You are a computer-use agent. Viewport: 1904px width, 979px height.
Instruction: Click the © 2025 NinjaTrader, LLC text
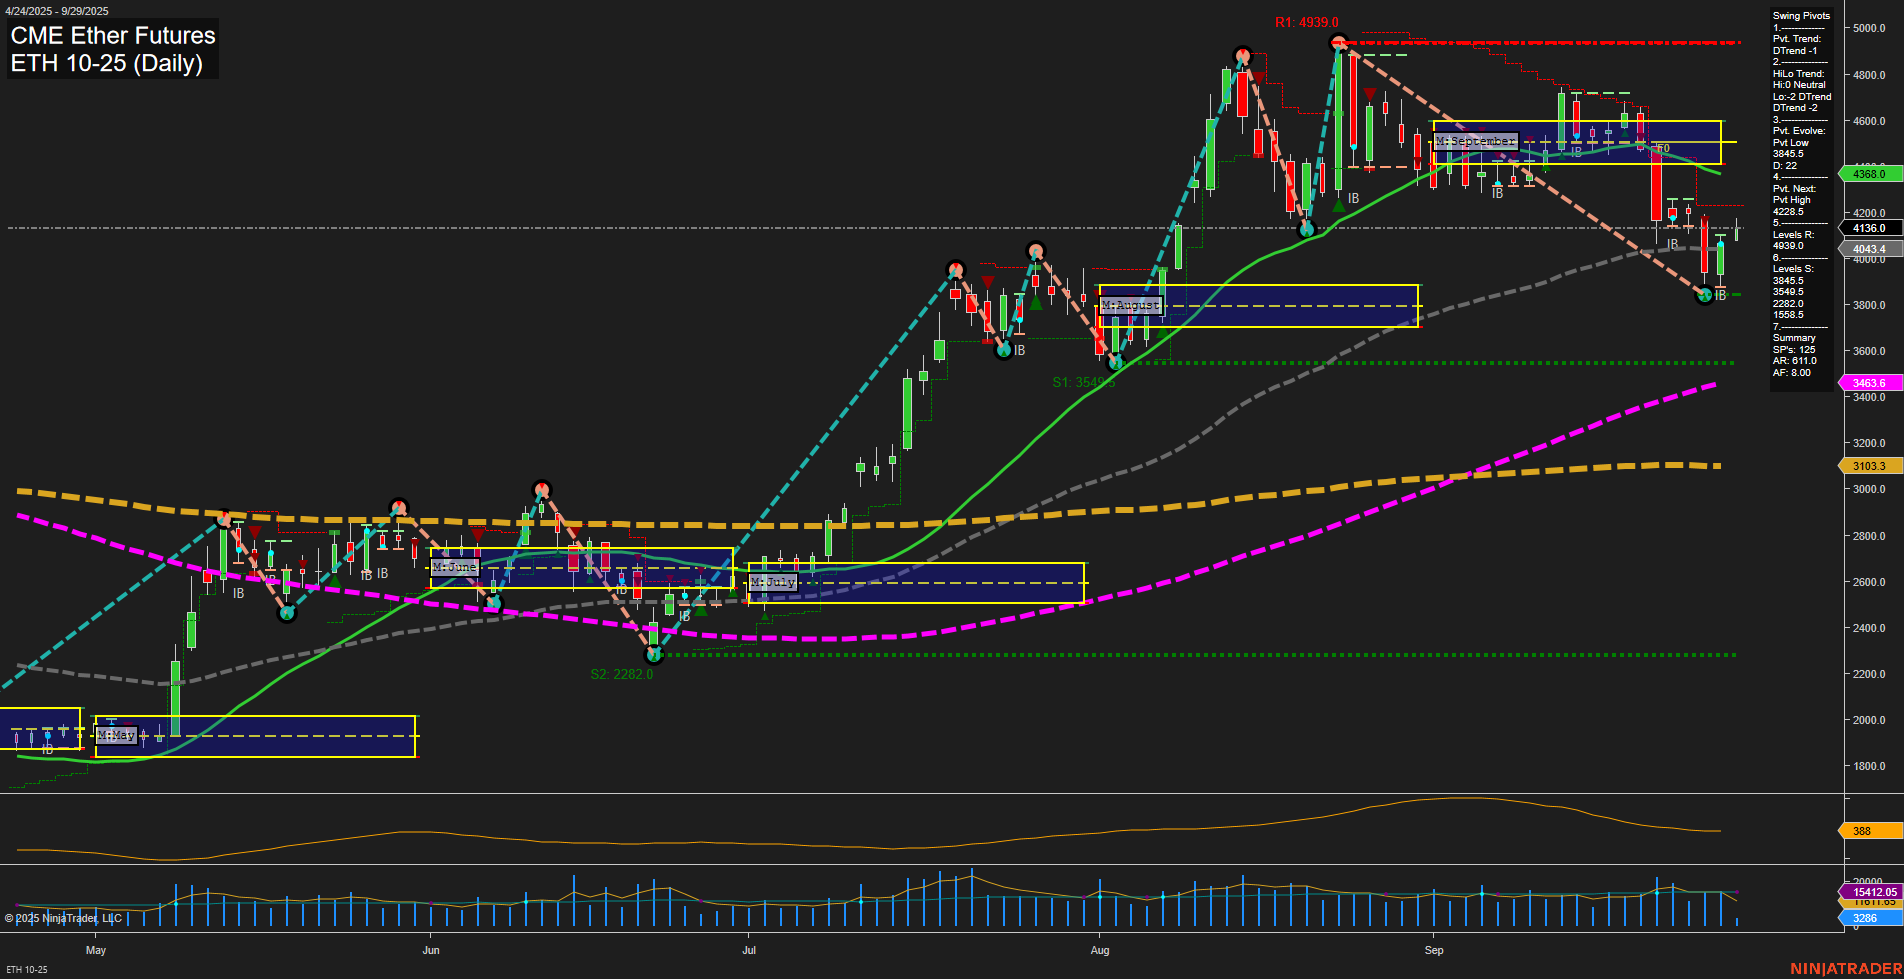(x=62, y=918)
